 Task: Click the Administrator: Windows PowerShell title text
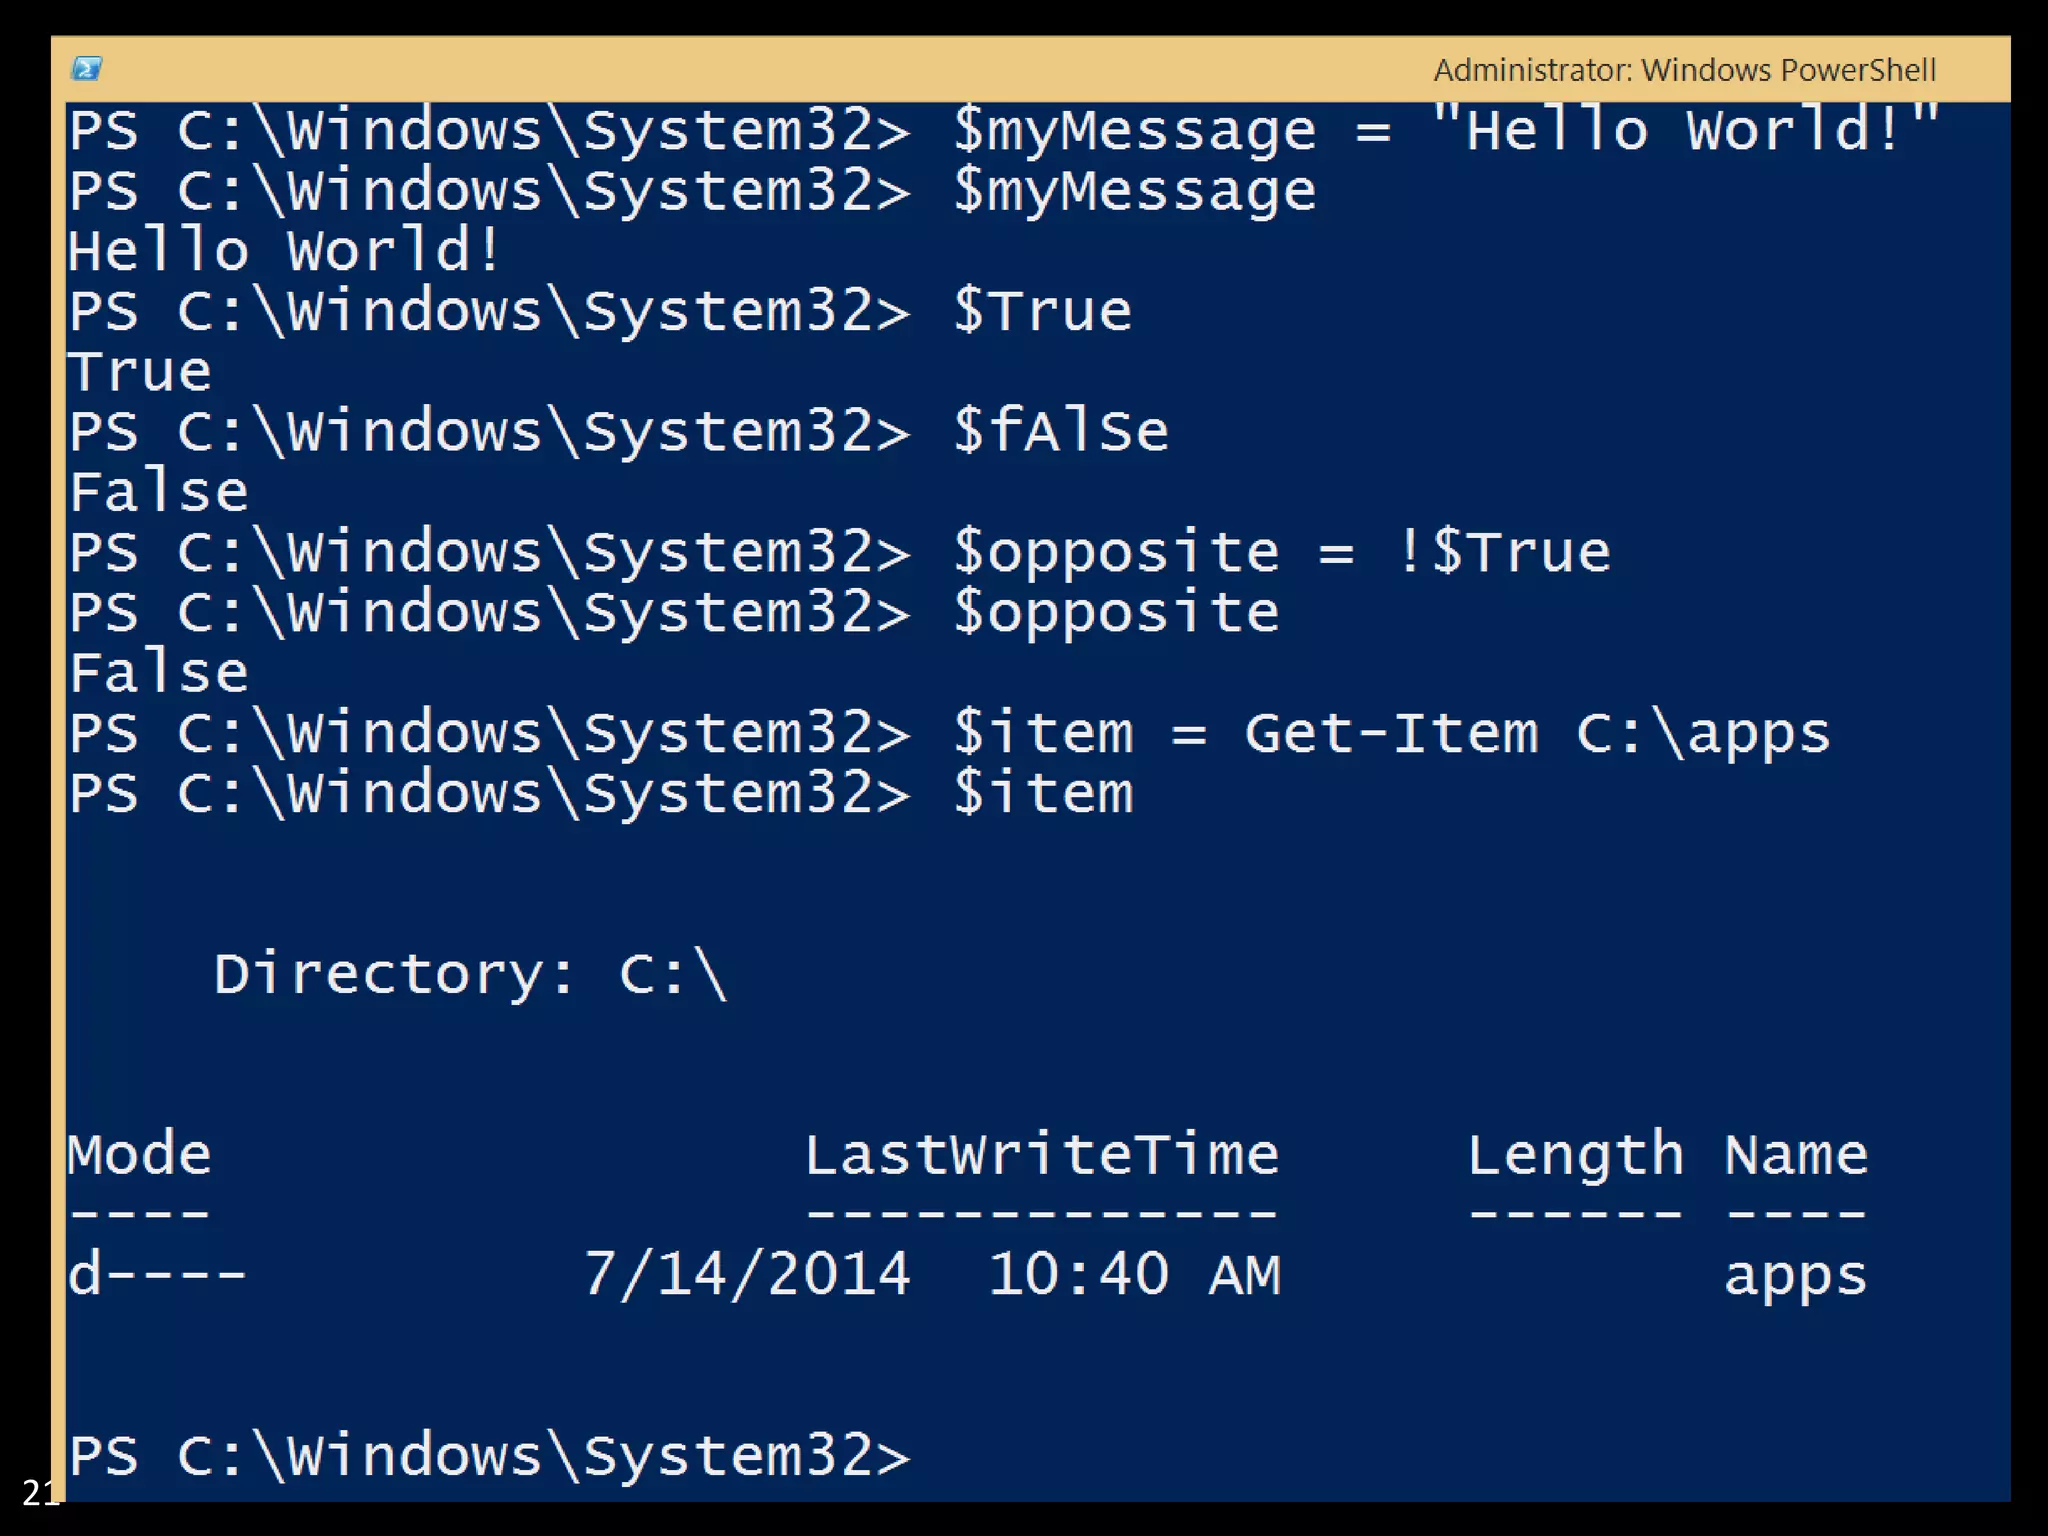(1684, 70)
